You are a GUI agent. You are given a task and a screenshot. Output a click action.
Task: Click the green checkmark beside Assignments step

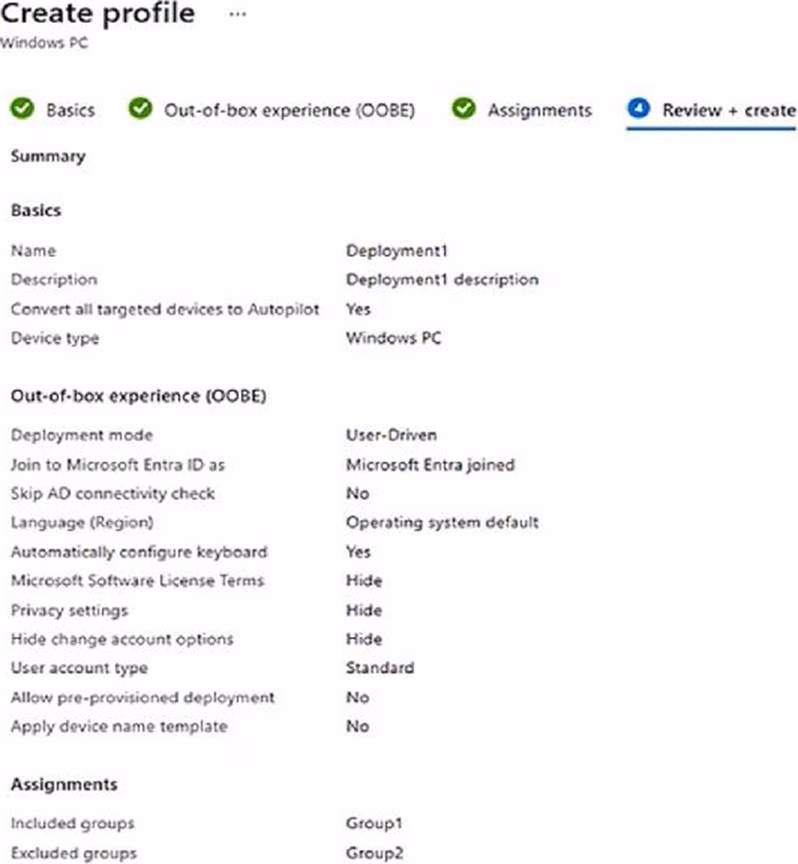point(463,109)
